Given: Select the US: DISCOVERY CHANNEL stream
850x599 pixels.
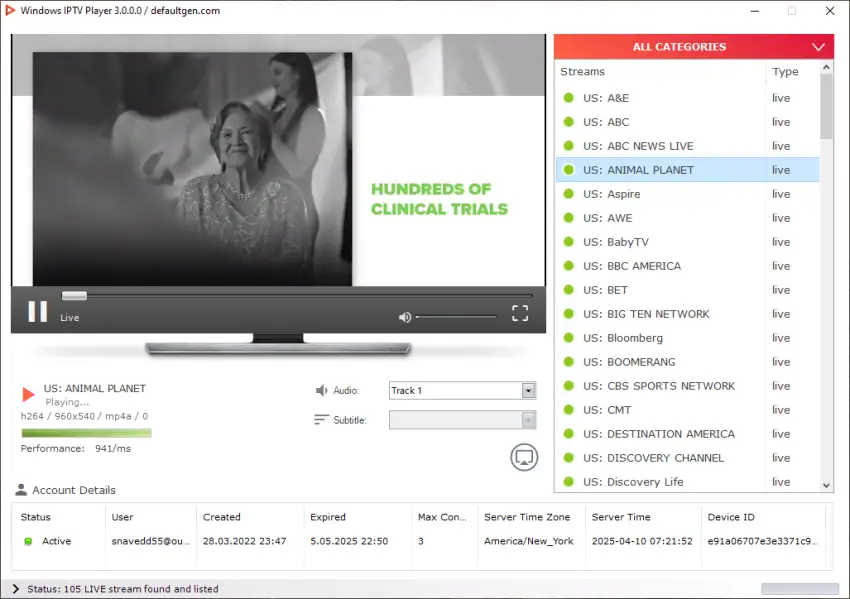Looking at the screenshot, I should pos(687,458).
